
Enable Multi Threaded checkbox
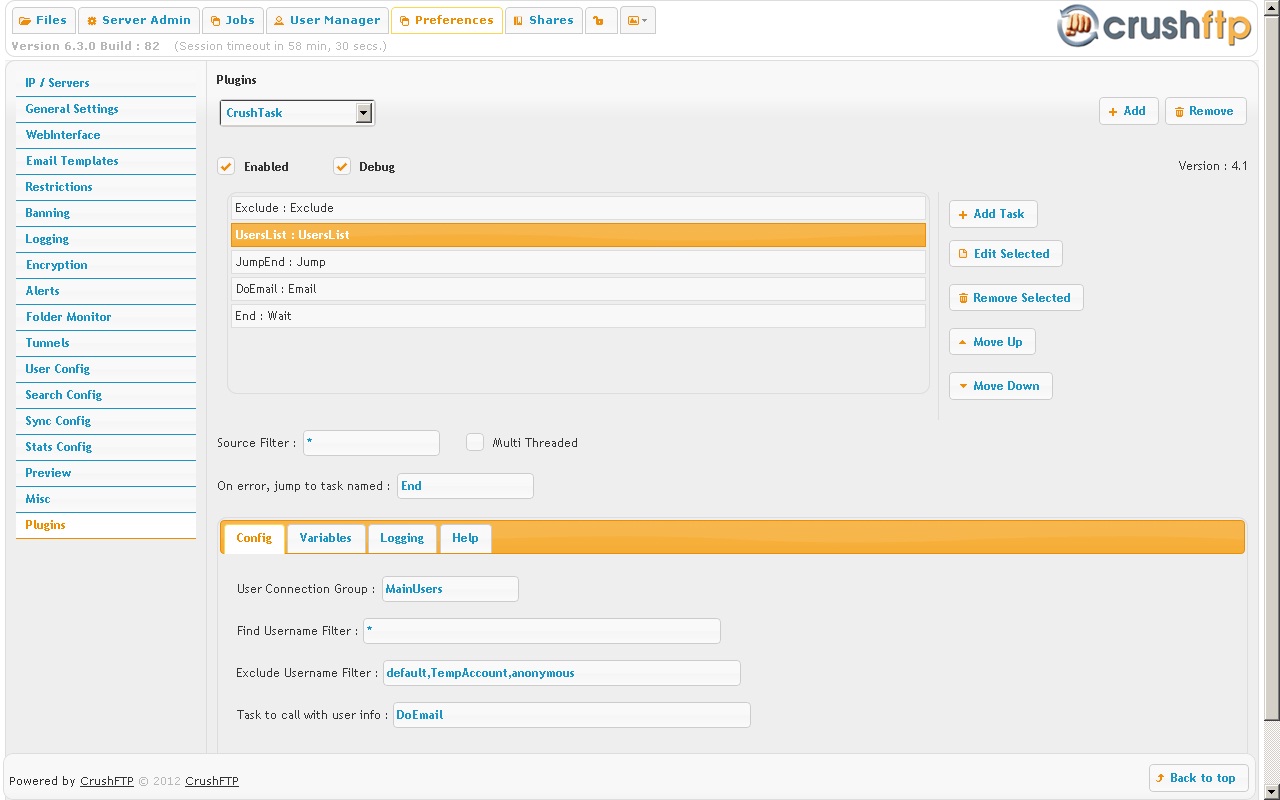click(x=475, y=442)
